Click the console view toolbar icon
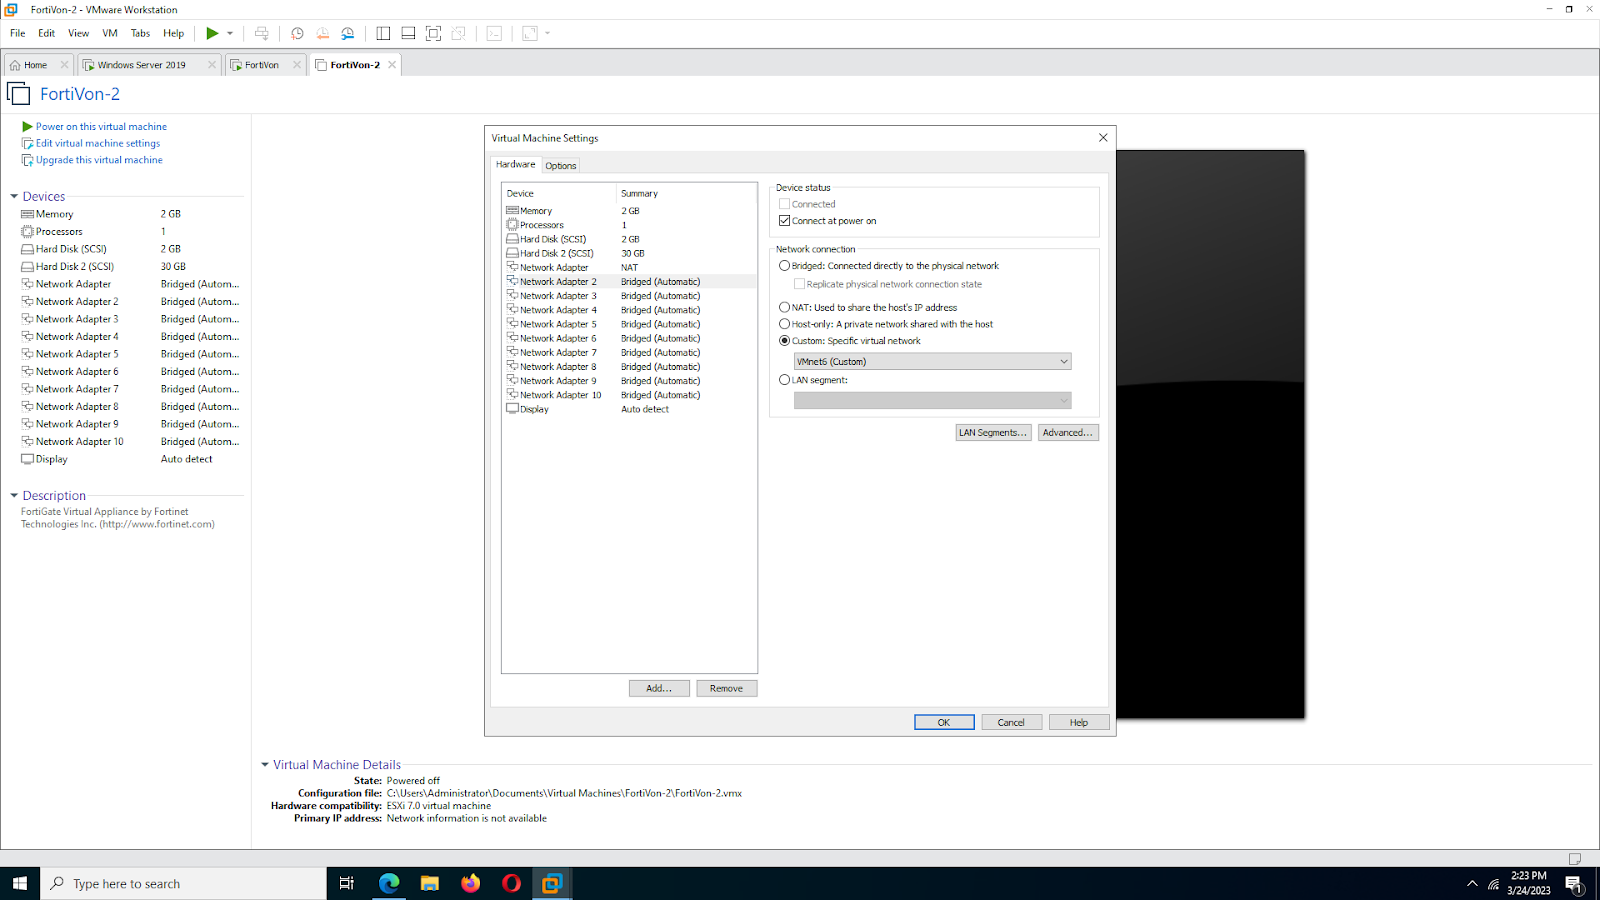 click(x=494, y=33)
